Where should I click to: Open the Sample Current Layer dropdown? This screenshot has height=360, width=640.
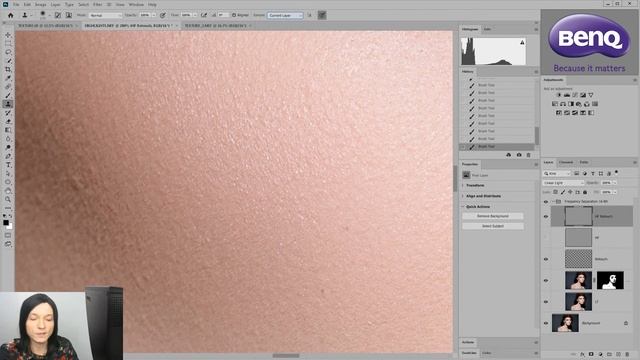(x=285, y=15)
